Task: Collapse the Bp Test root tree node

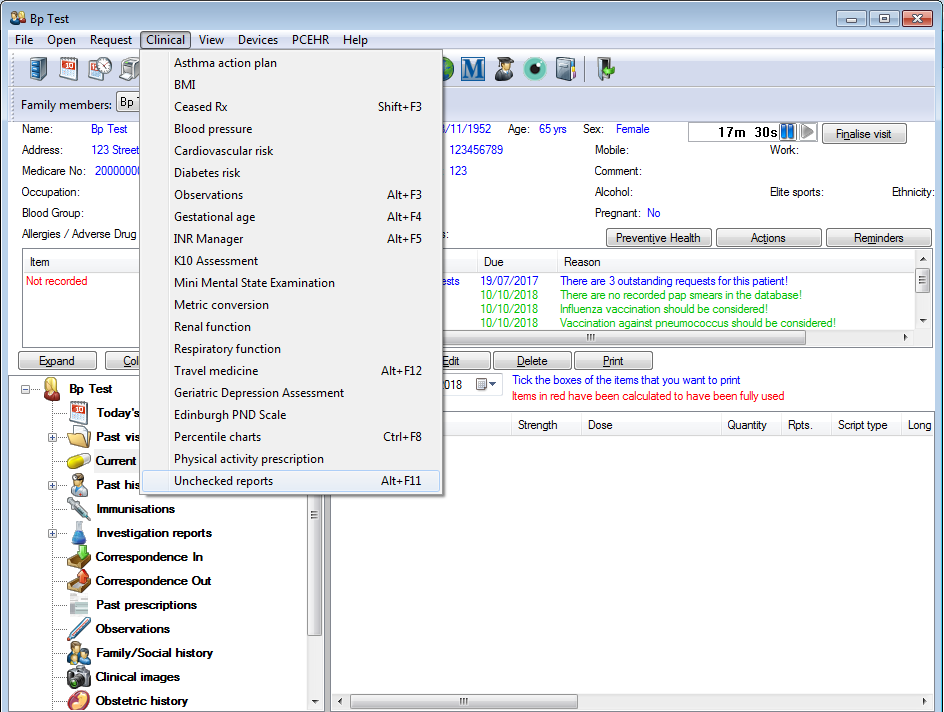Action: tap(26, 389)
